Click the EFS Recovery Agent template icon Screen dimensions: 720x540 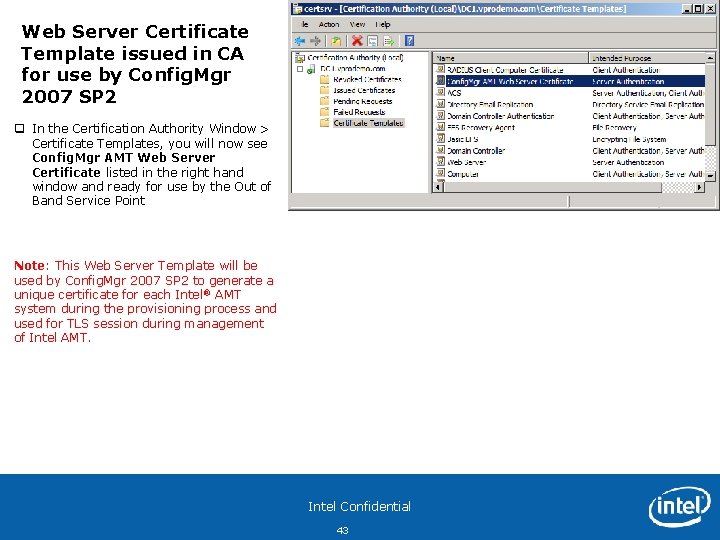click(x=440, y=127)
